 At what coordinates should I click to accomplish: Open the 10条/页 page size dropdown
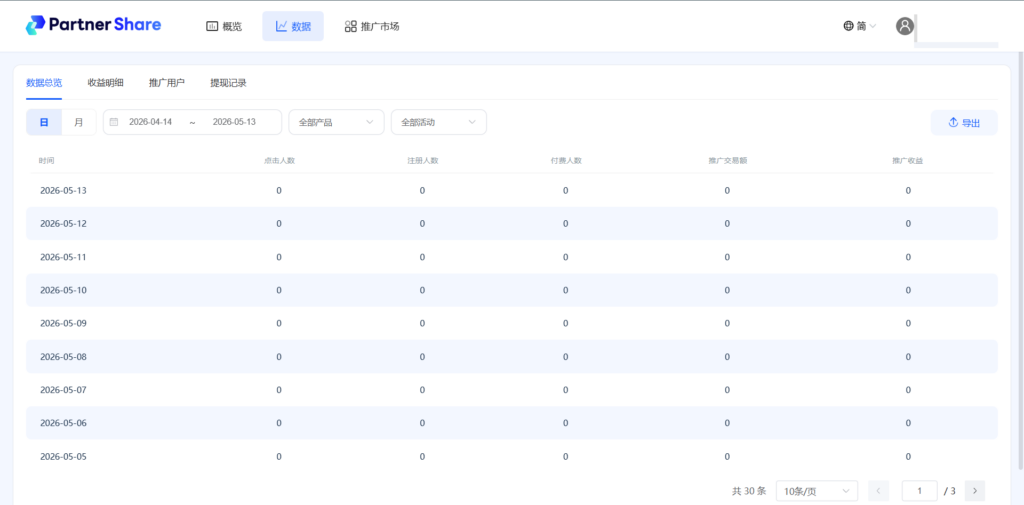coord(817,491)
